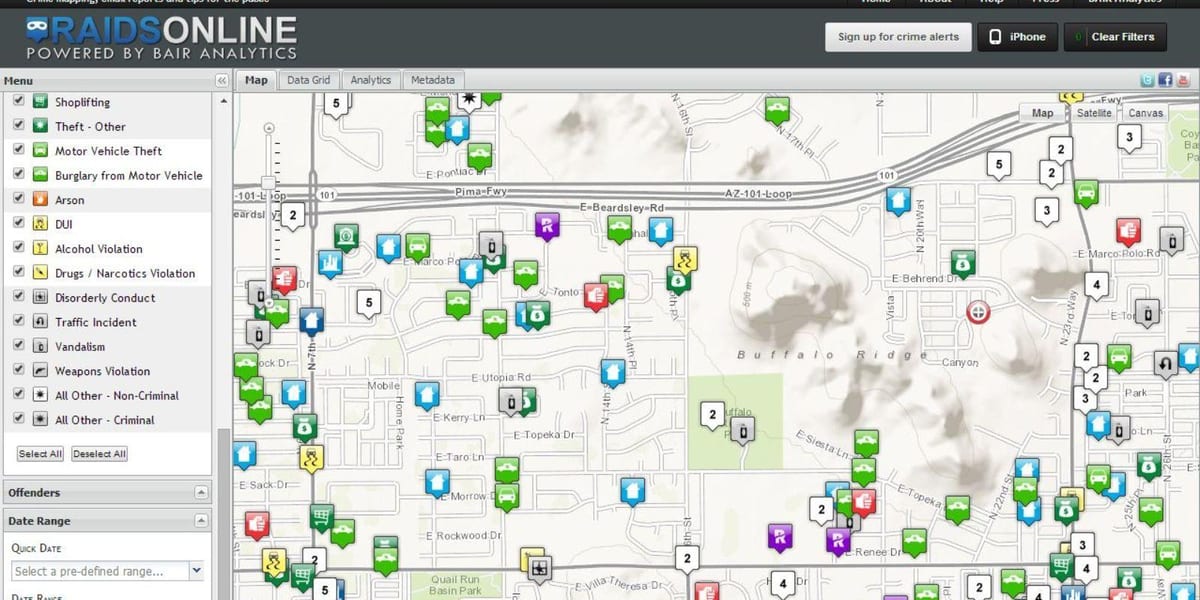Click the Deselect All button

click(x=99, y=454)
